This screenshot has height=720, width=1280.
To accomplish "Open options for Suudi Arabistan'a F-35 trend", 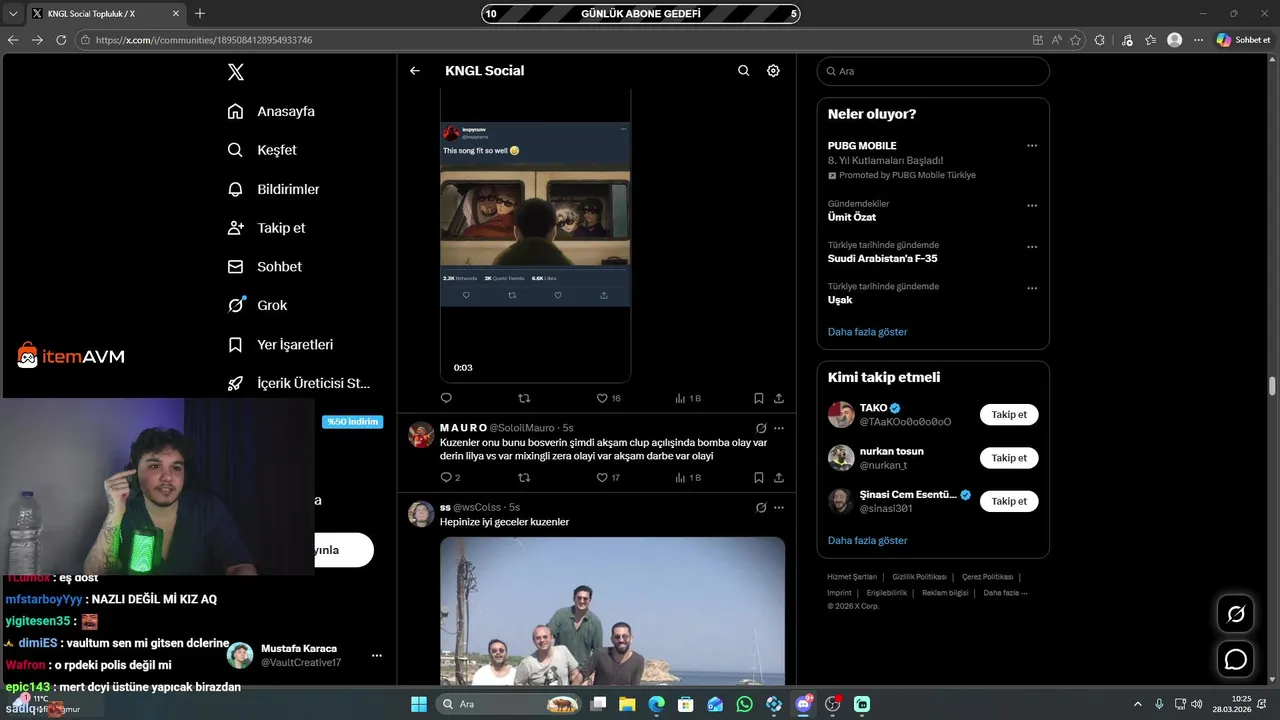I will point(1032,247).
